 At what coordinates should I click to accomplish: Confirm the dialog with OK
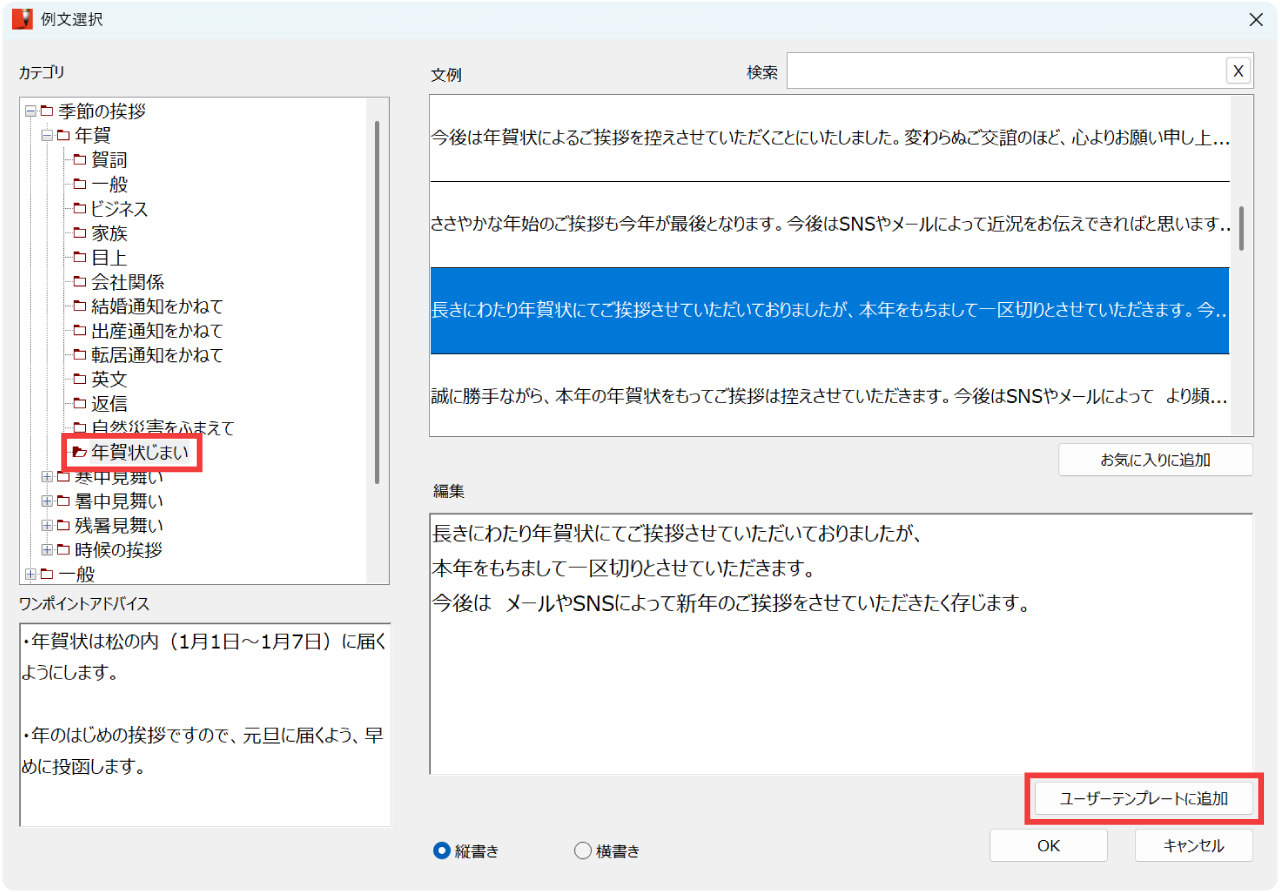[x=1048, y=845]
